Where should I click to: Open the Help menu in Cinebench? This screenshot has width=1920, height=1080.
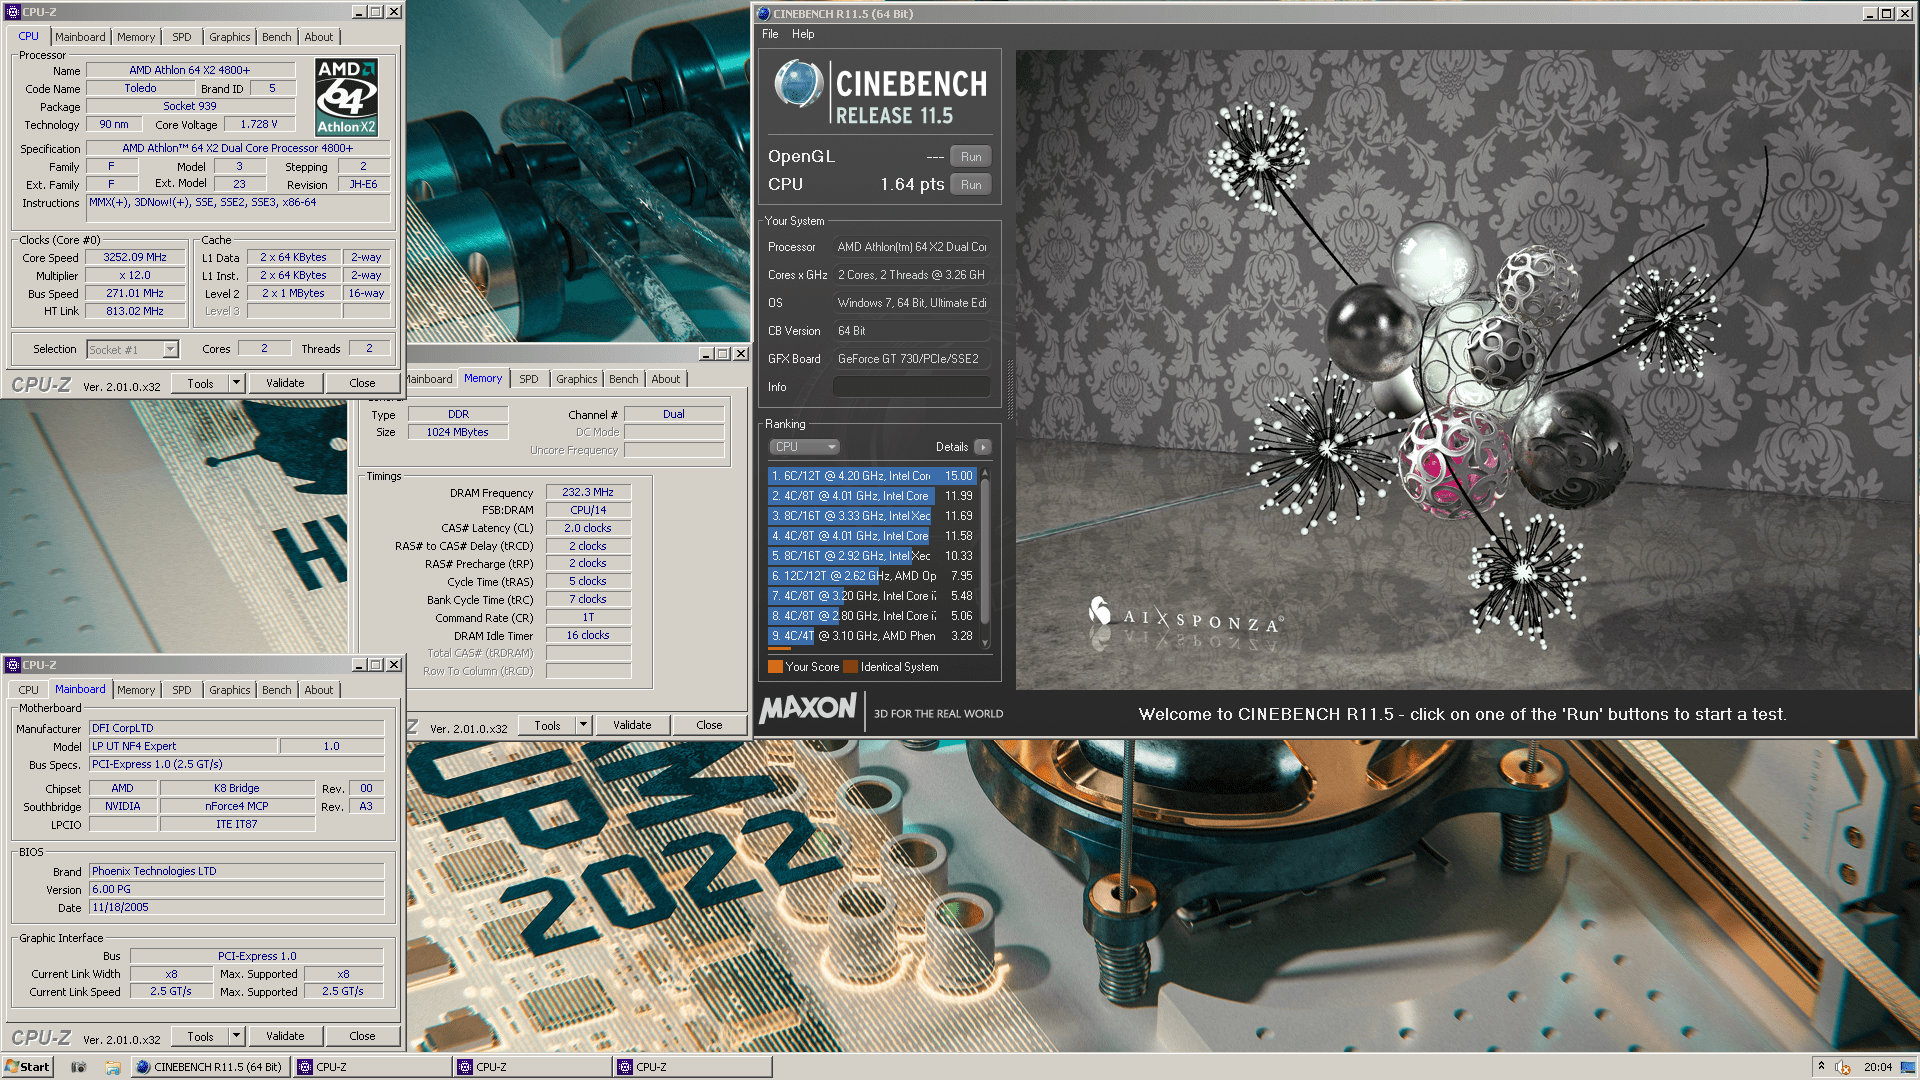coord(803,34)
